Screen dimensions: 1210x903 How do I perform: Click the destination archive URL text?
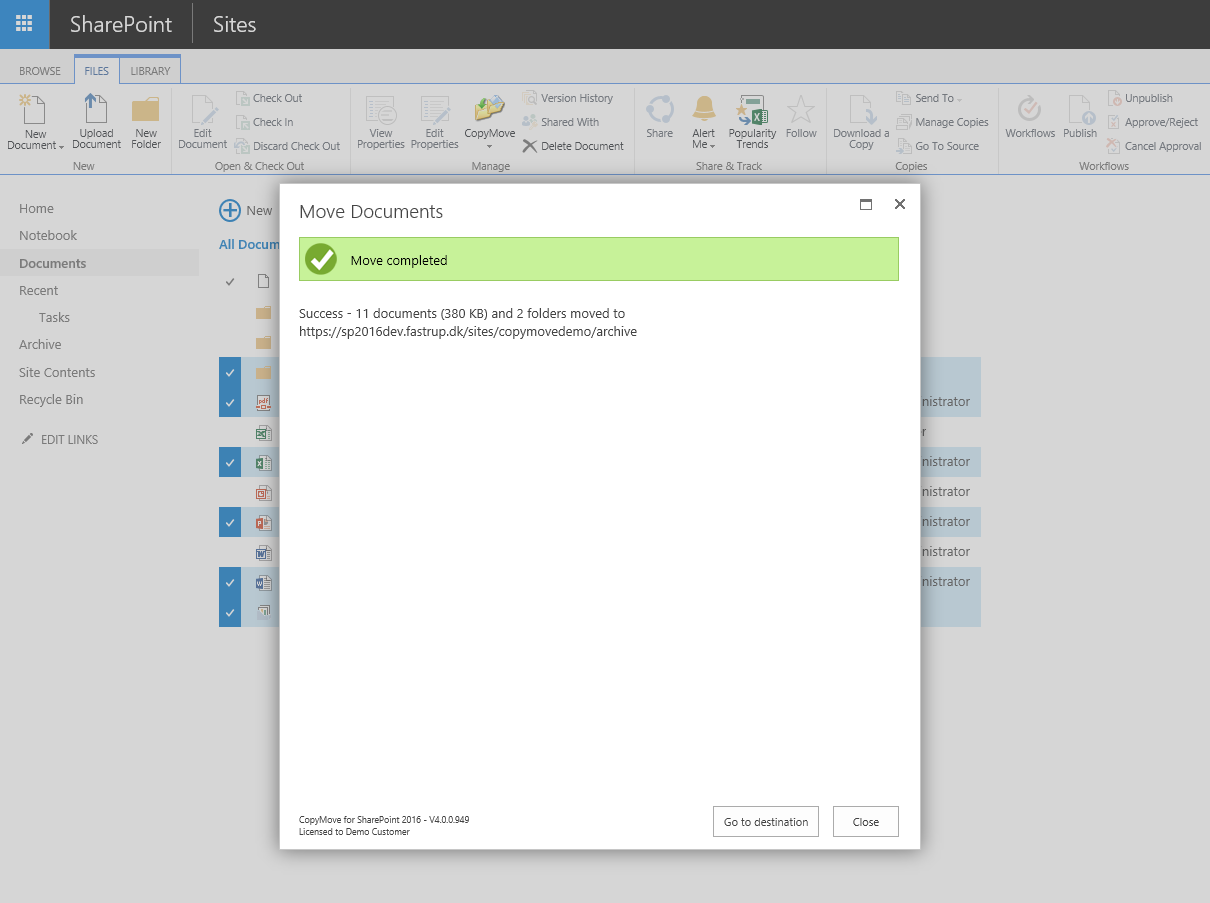(468, 331)
